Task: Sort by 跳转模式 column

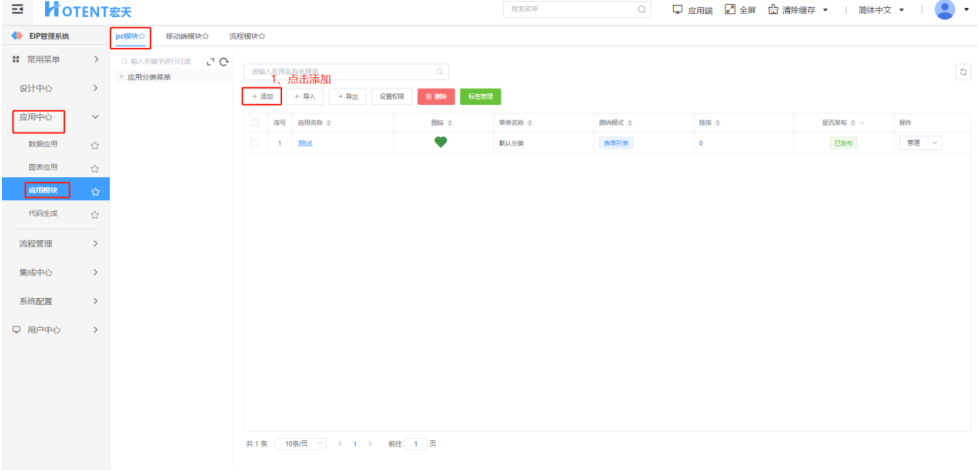Action: click(x=630, y=123)
